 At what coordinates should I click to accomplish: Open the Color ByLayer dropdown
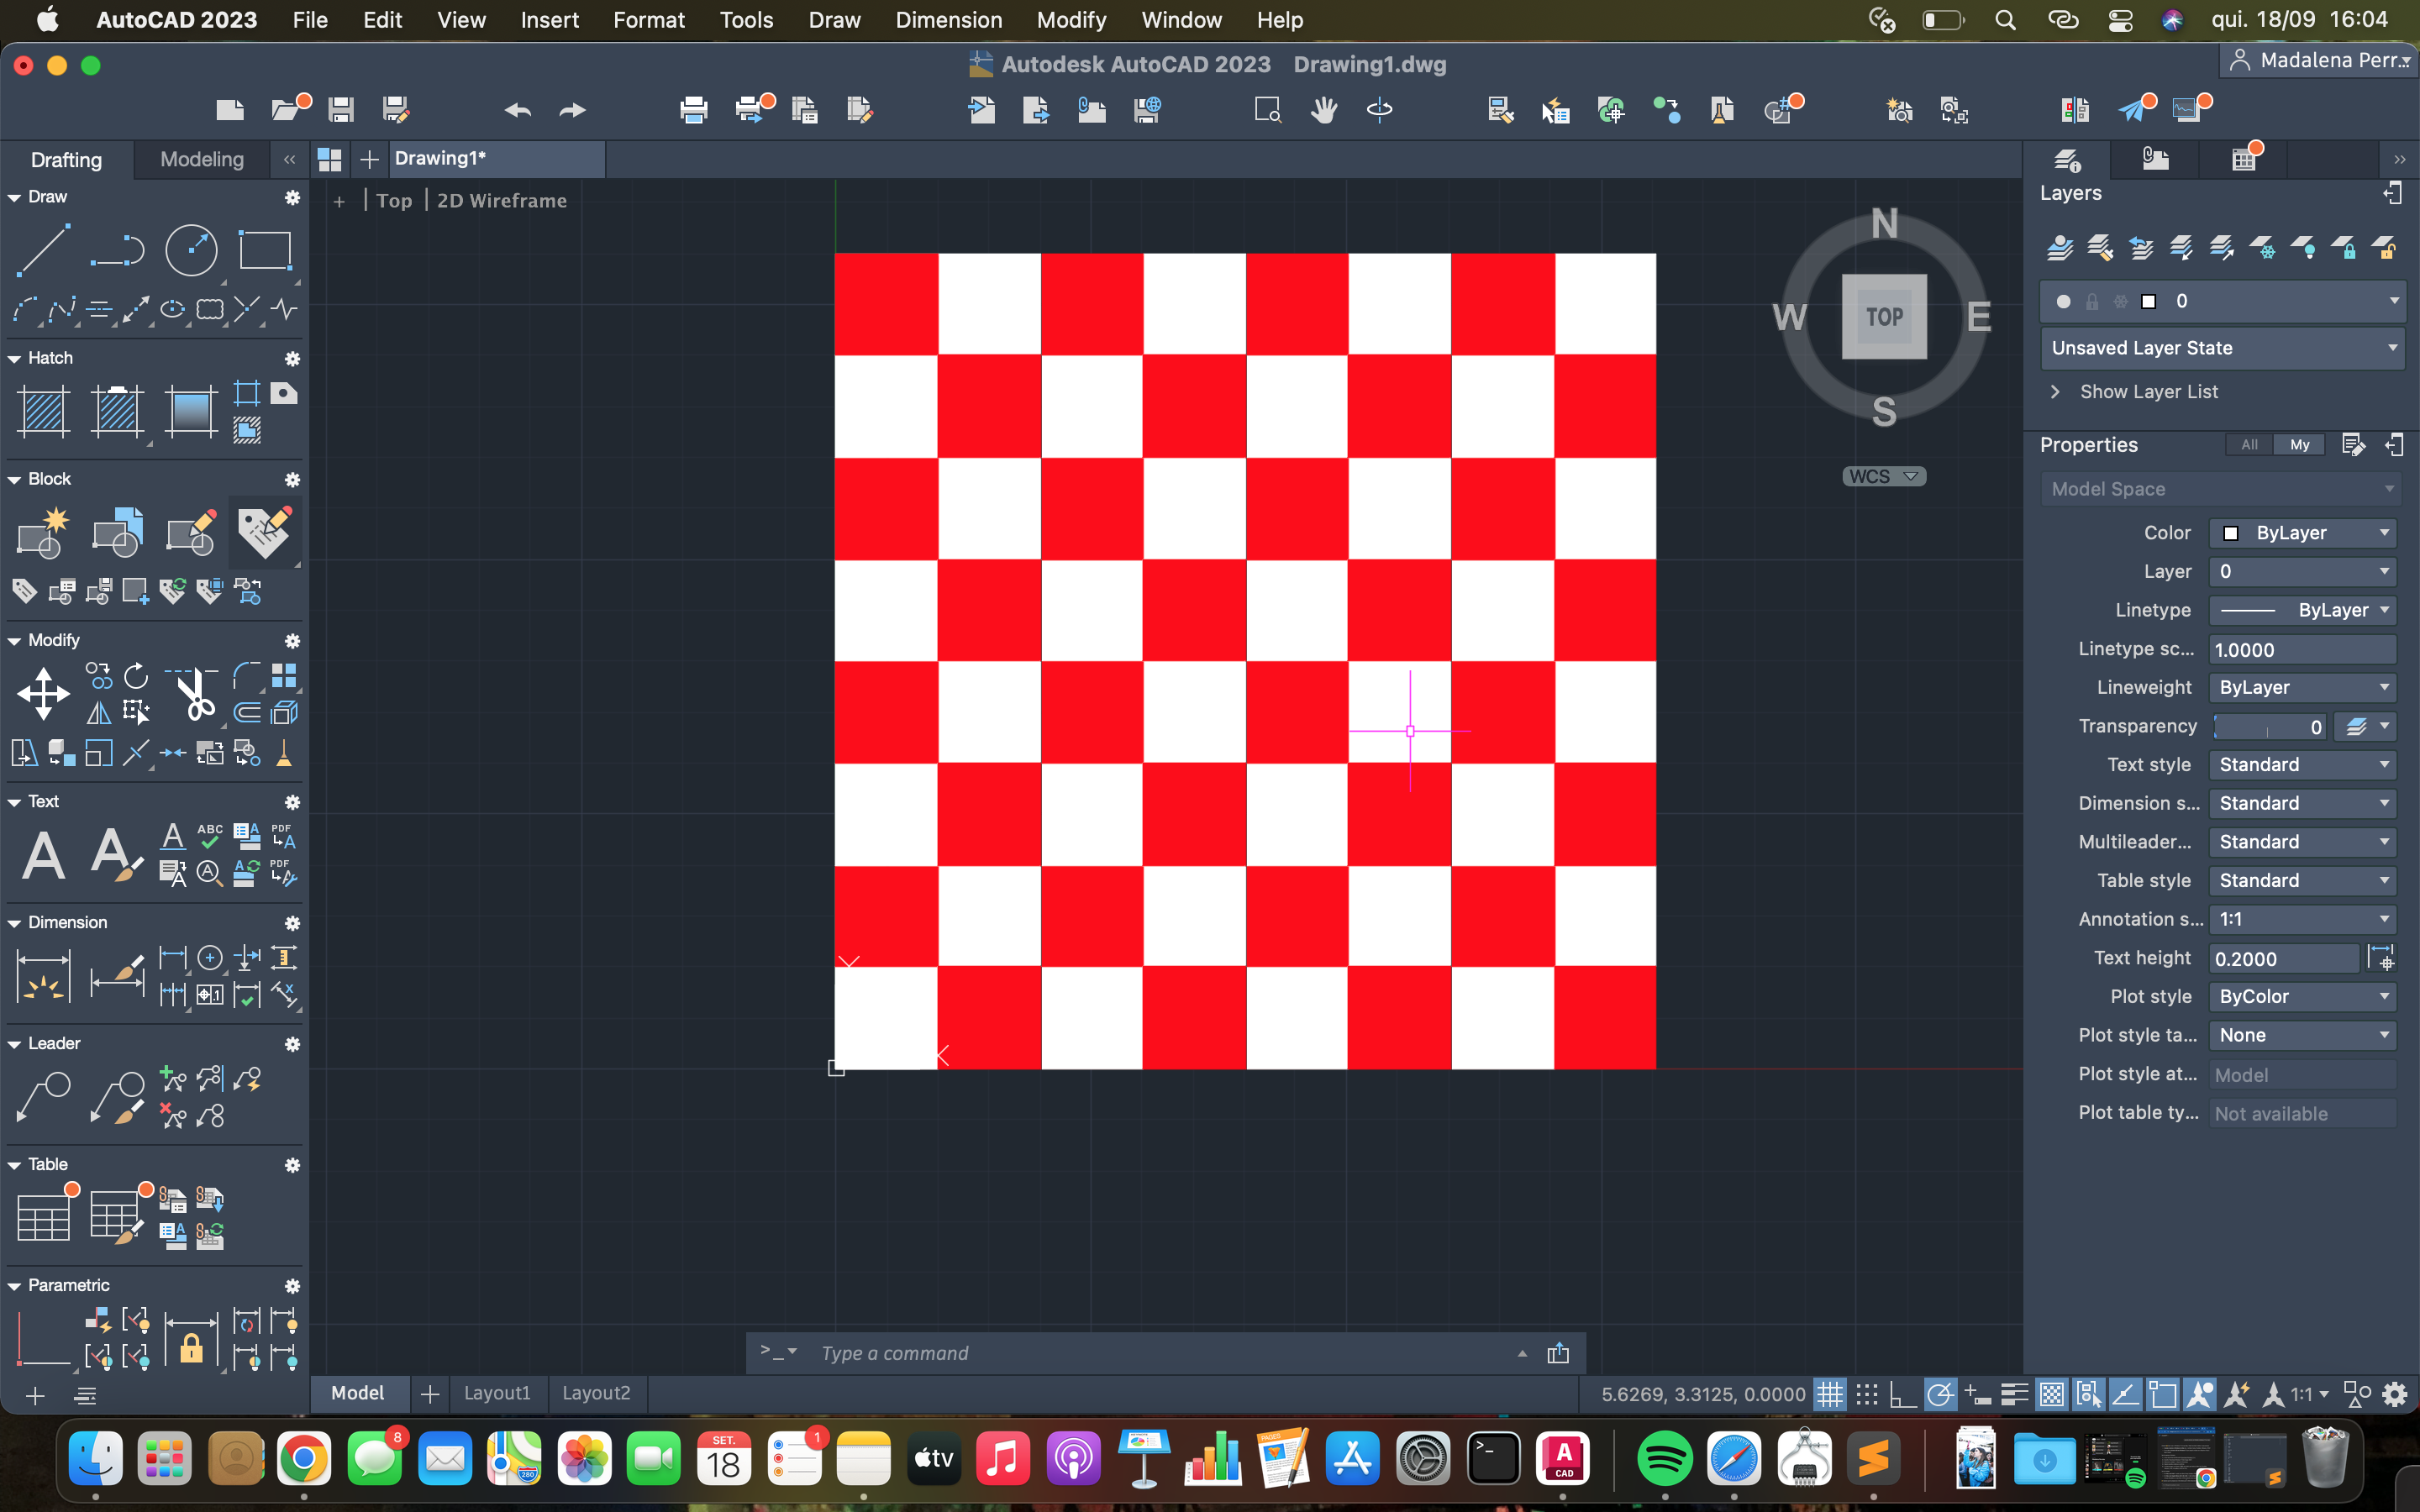click(2303, 533)
